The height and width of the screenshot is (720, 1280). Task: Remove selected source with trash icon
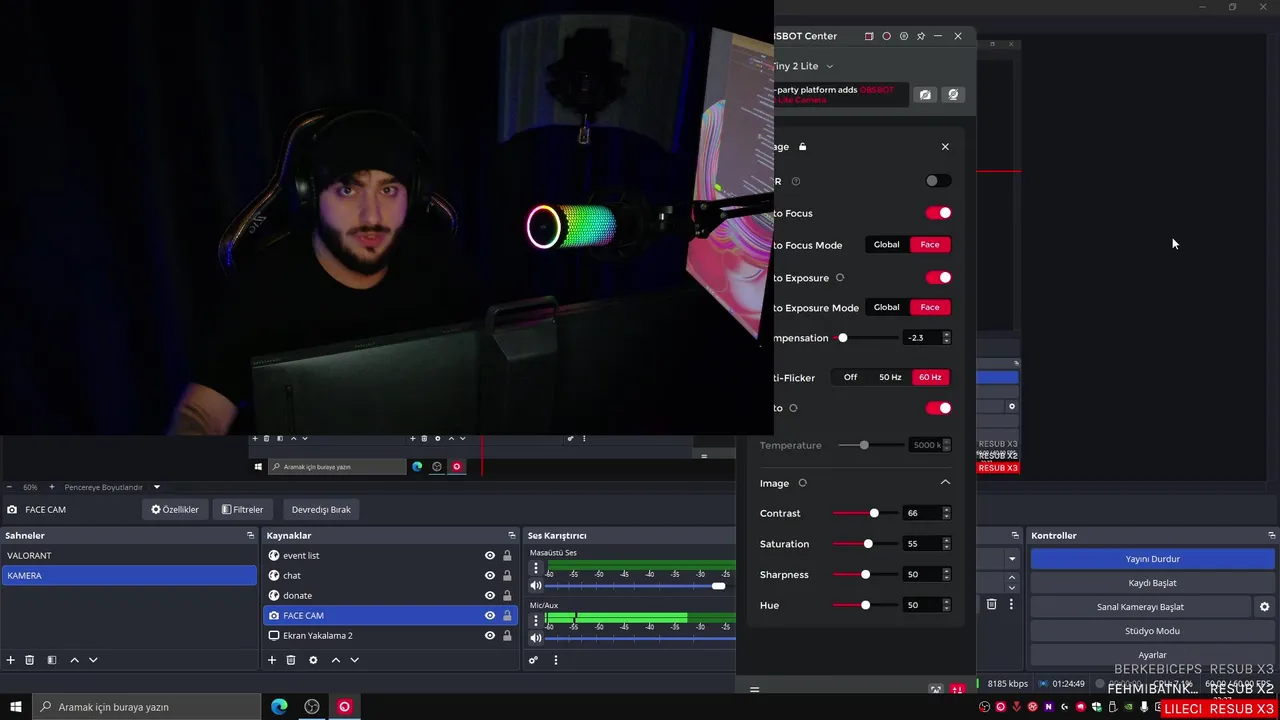pos(291,660)
